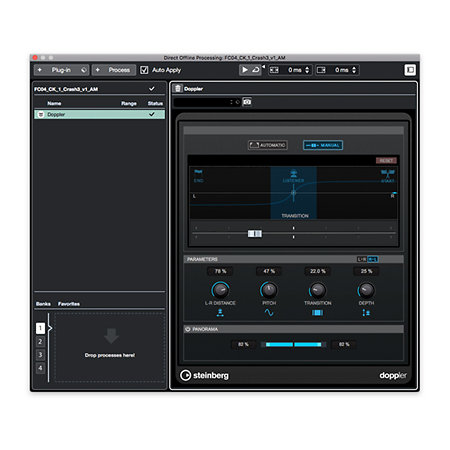
Task: Click the Panorama width slider bar
Action: pos(293,344)
